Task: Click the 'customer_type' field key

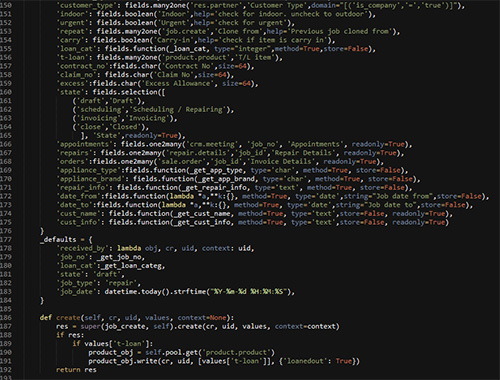Action: click(88, 6)
